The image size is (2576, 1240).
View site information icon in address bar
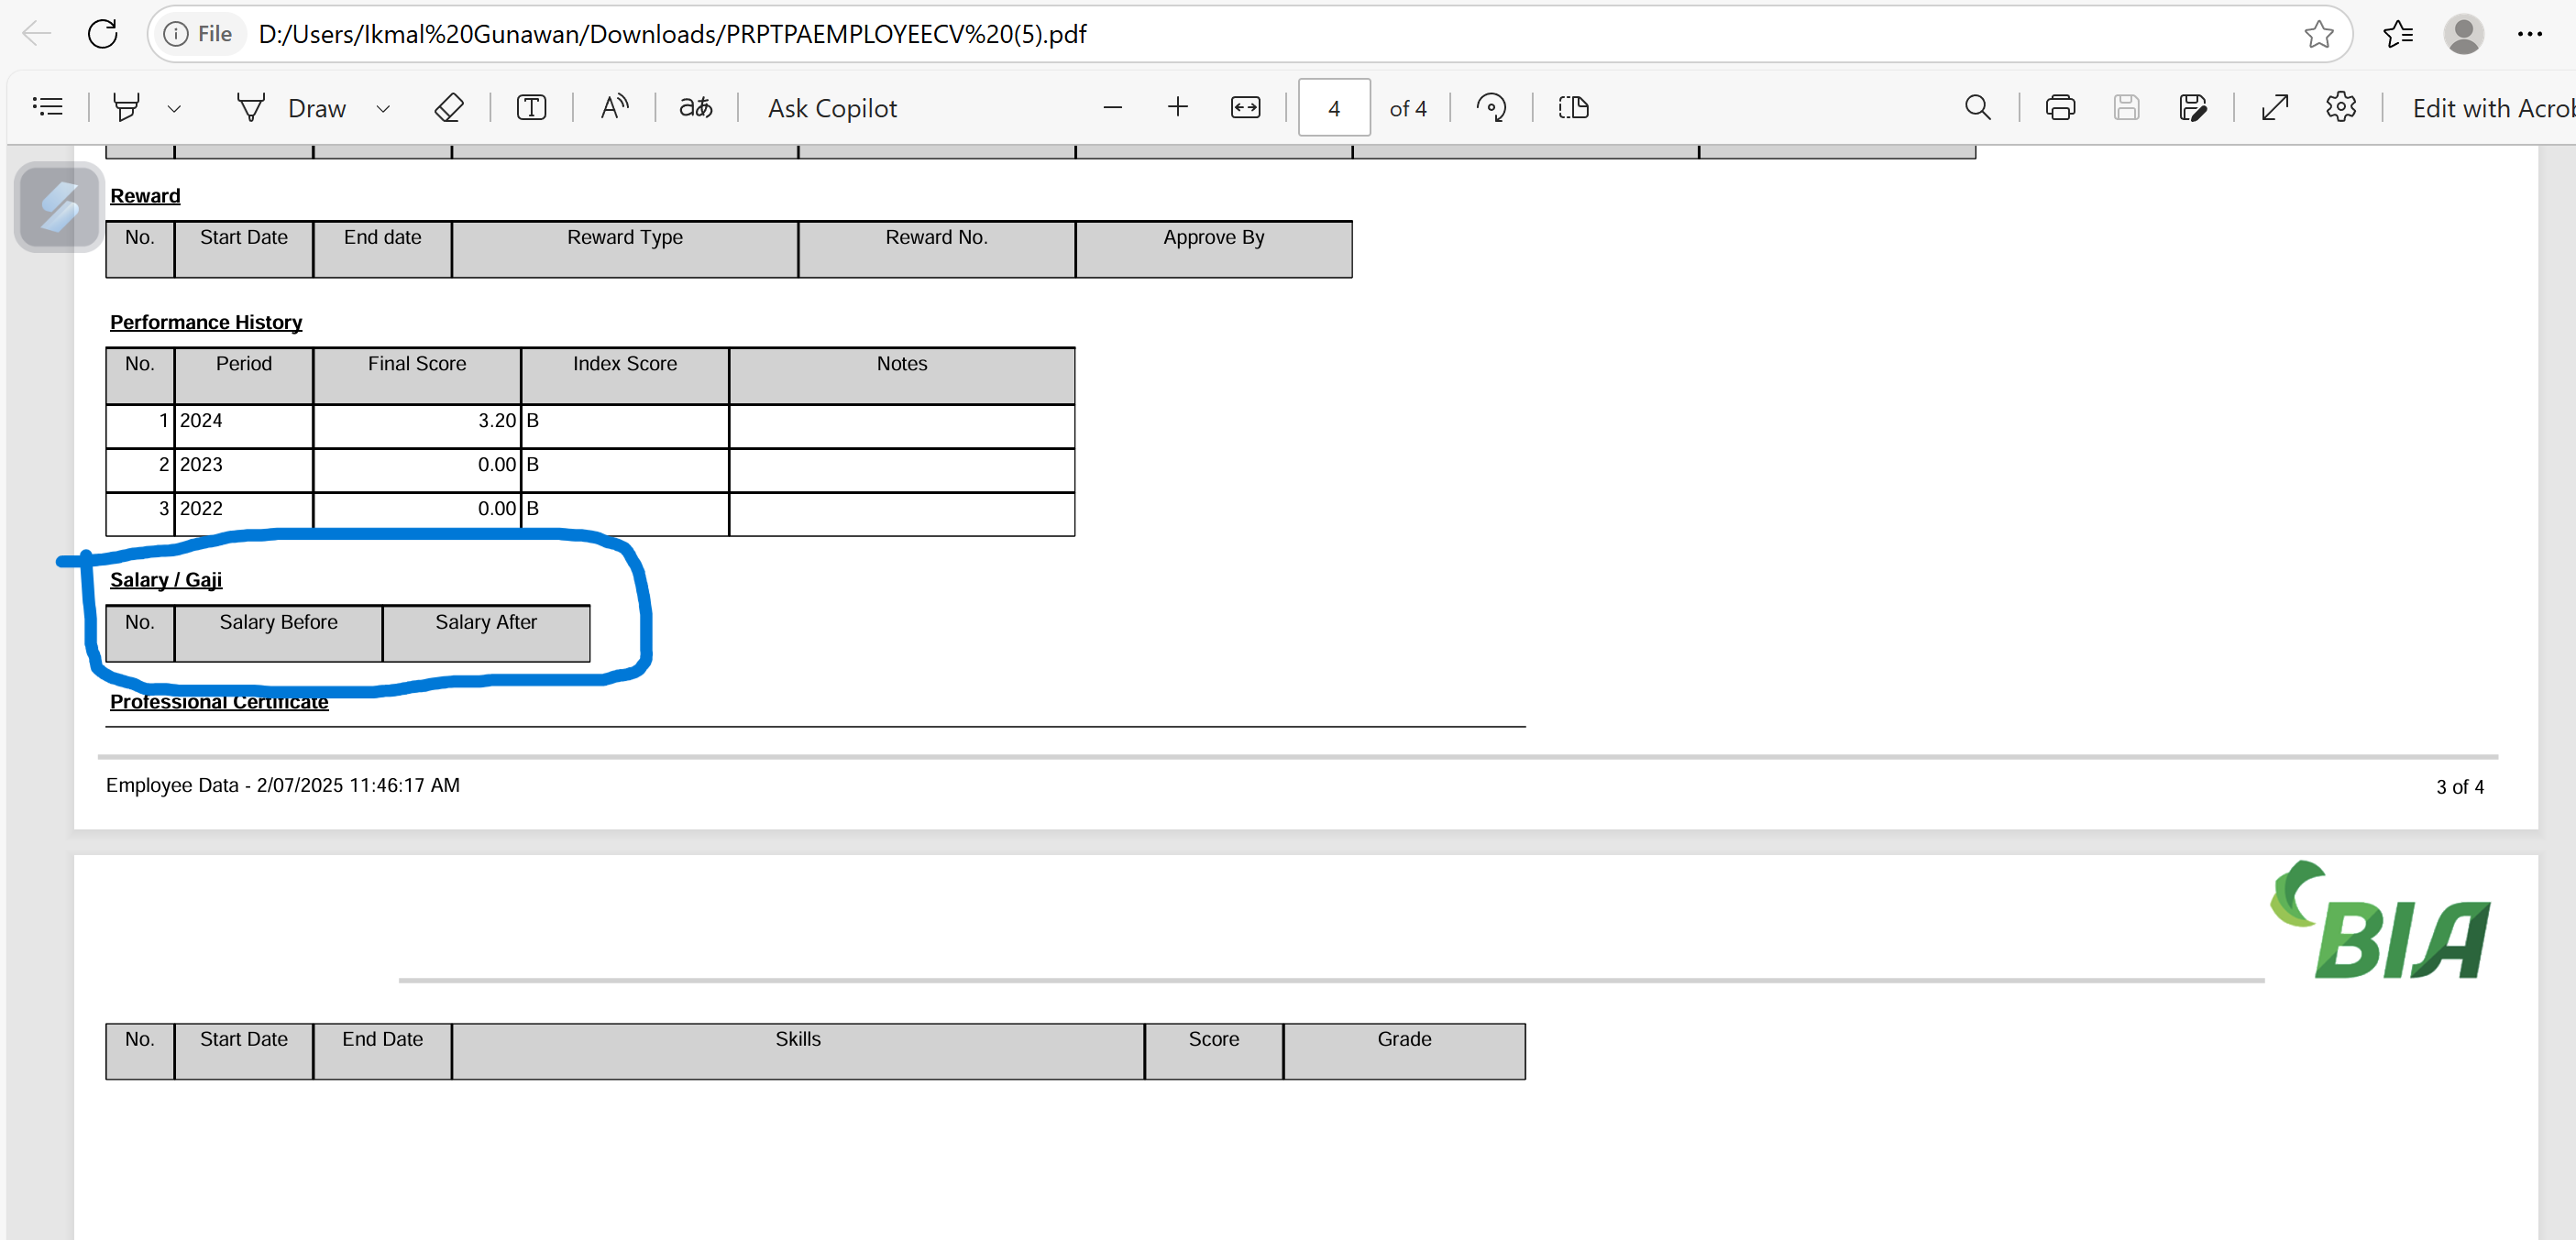175,34
